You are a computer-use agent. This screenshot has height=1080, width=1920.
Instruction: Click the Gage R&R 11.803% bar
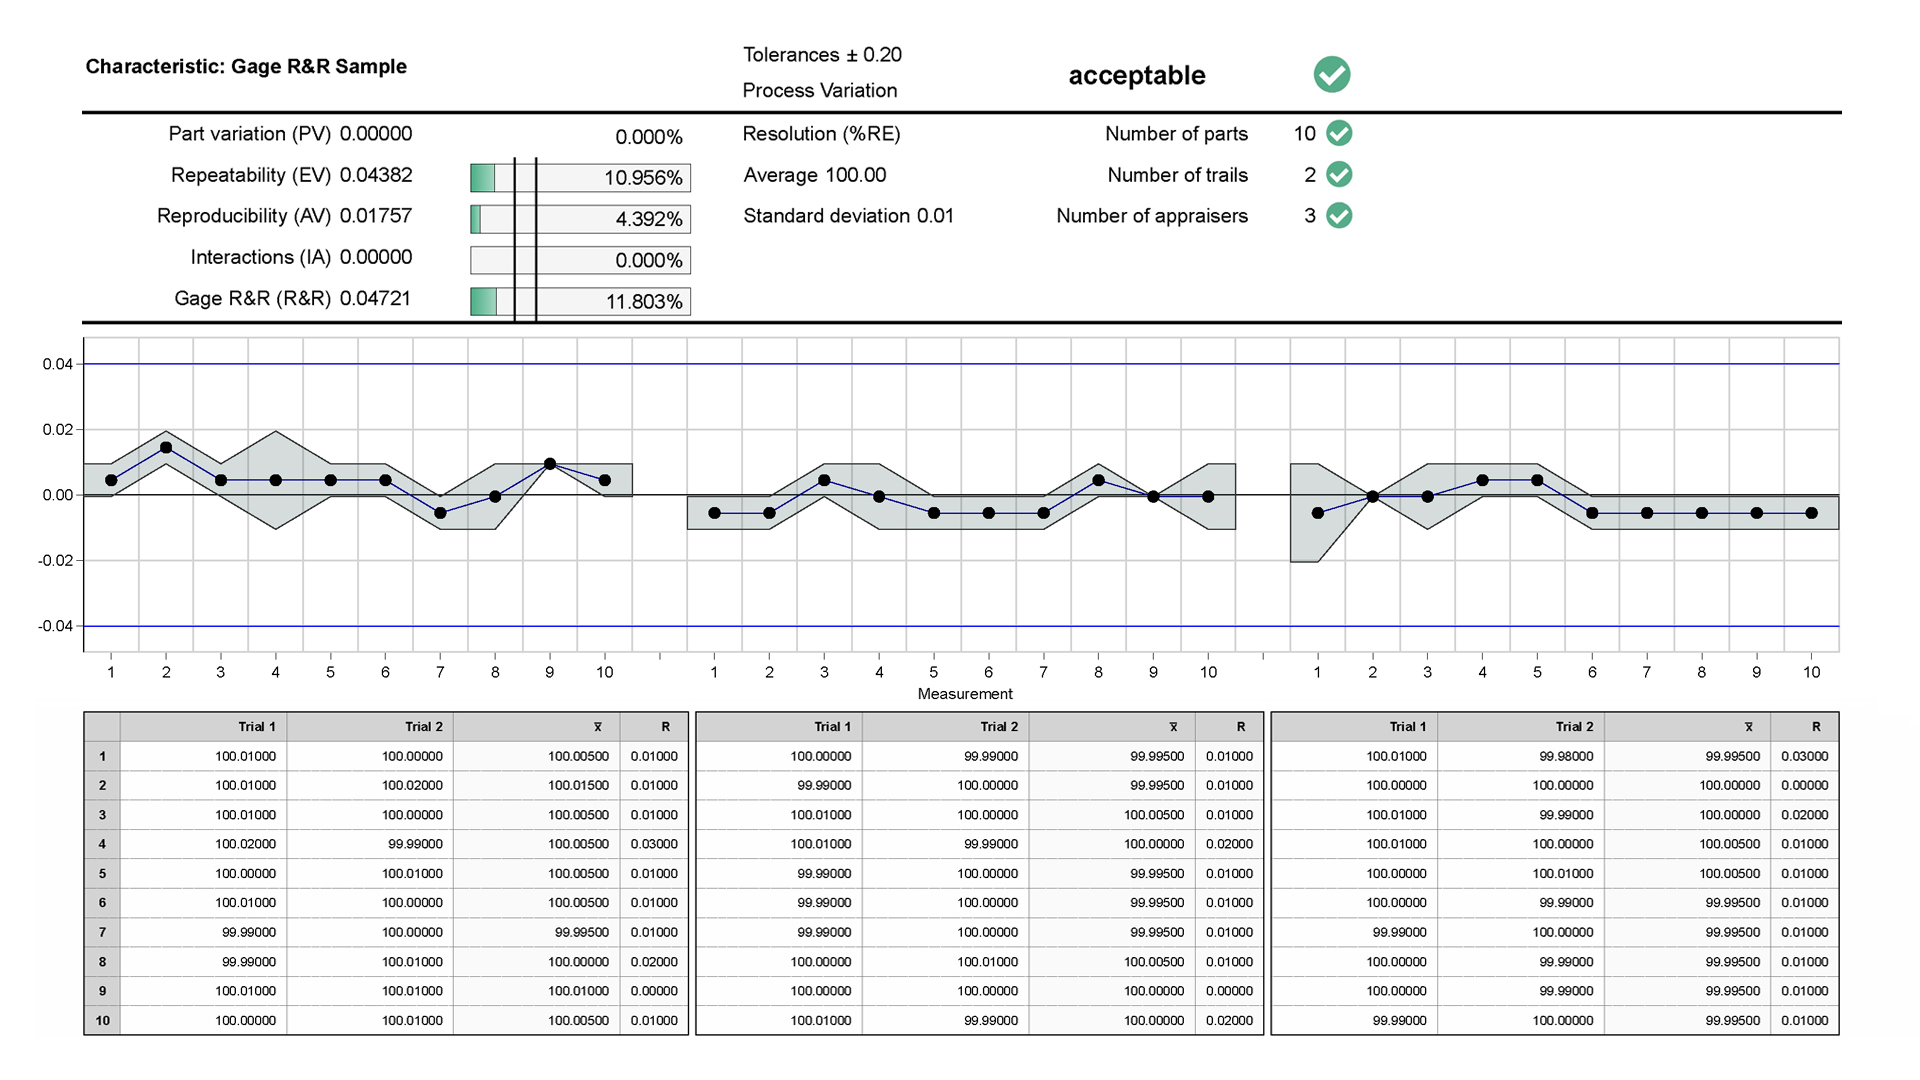(x=580, y=302)
